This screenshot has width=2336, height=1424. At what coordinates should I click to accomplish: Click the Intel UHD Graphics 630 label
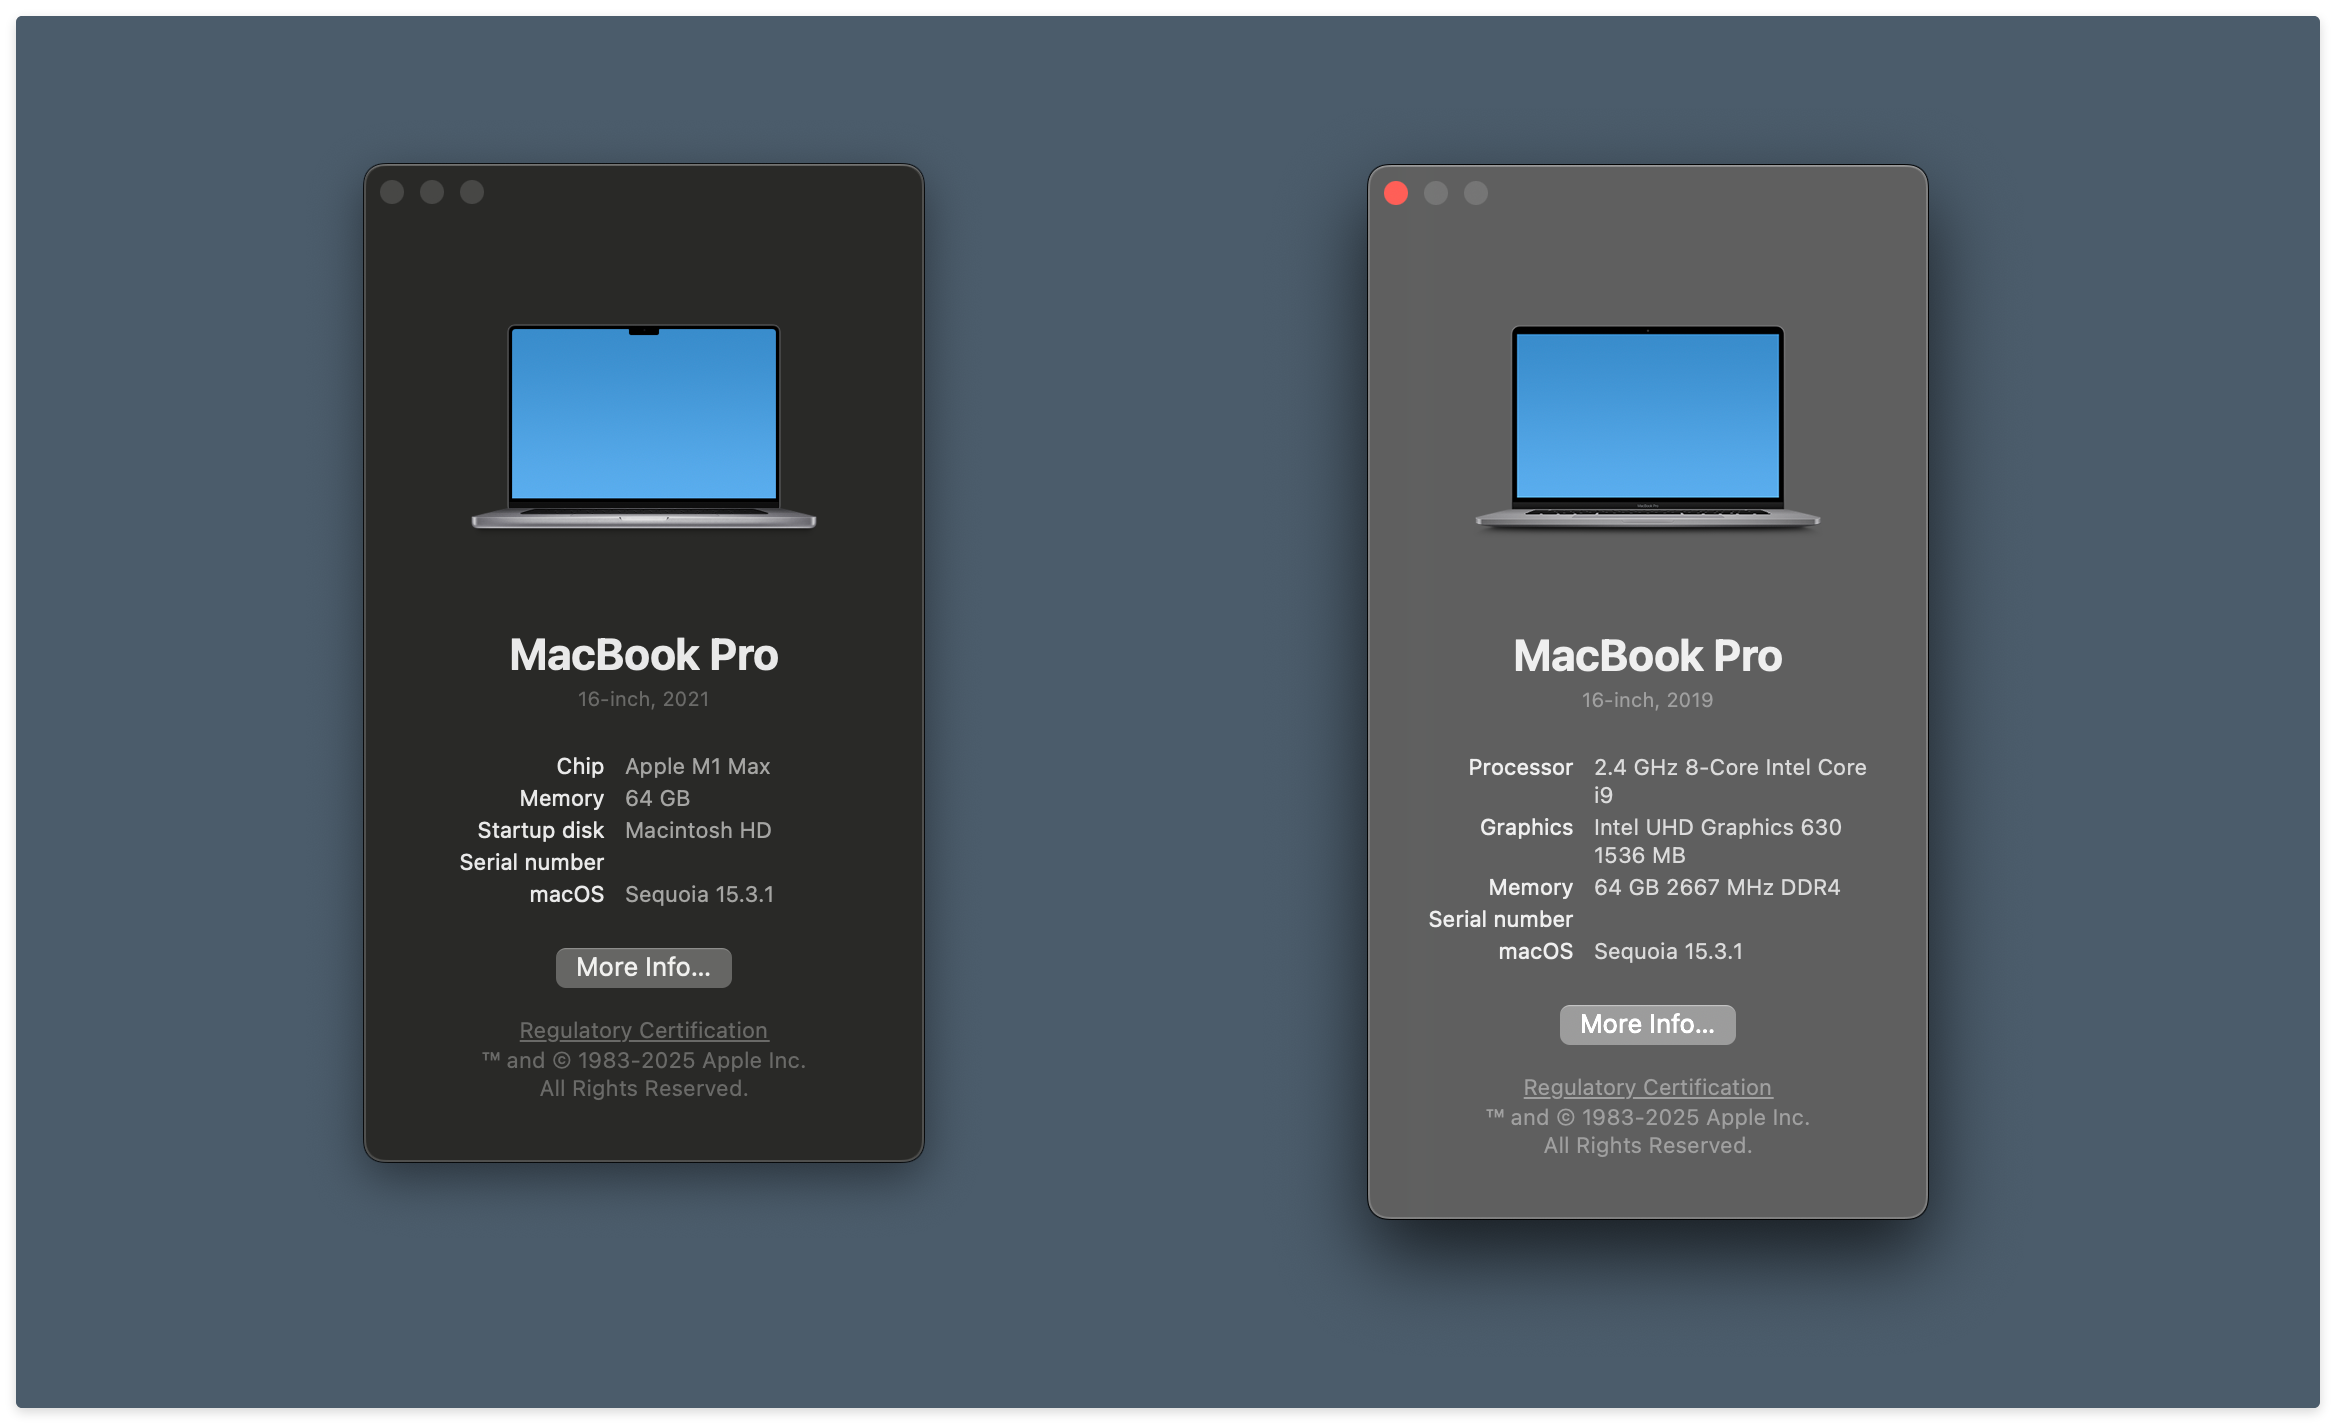tap(1718, 827)
